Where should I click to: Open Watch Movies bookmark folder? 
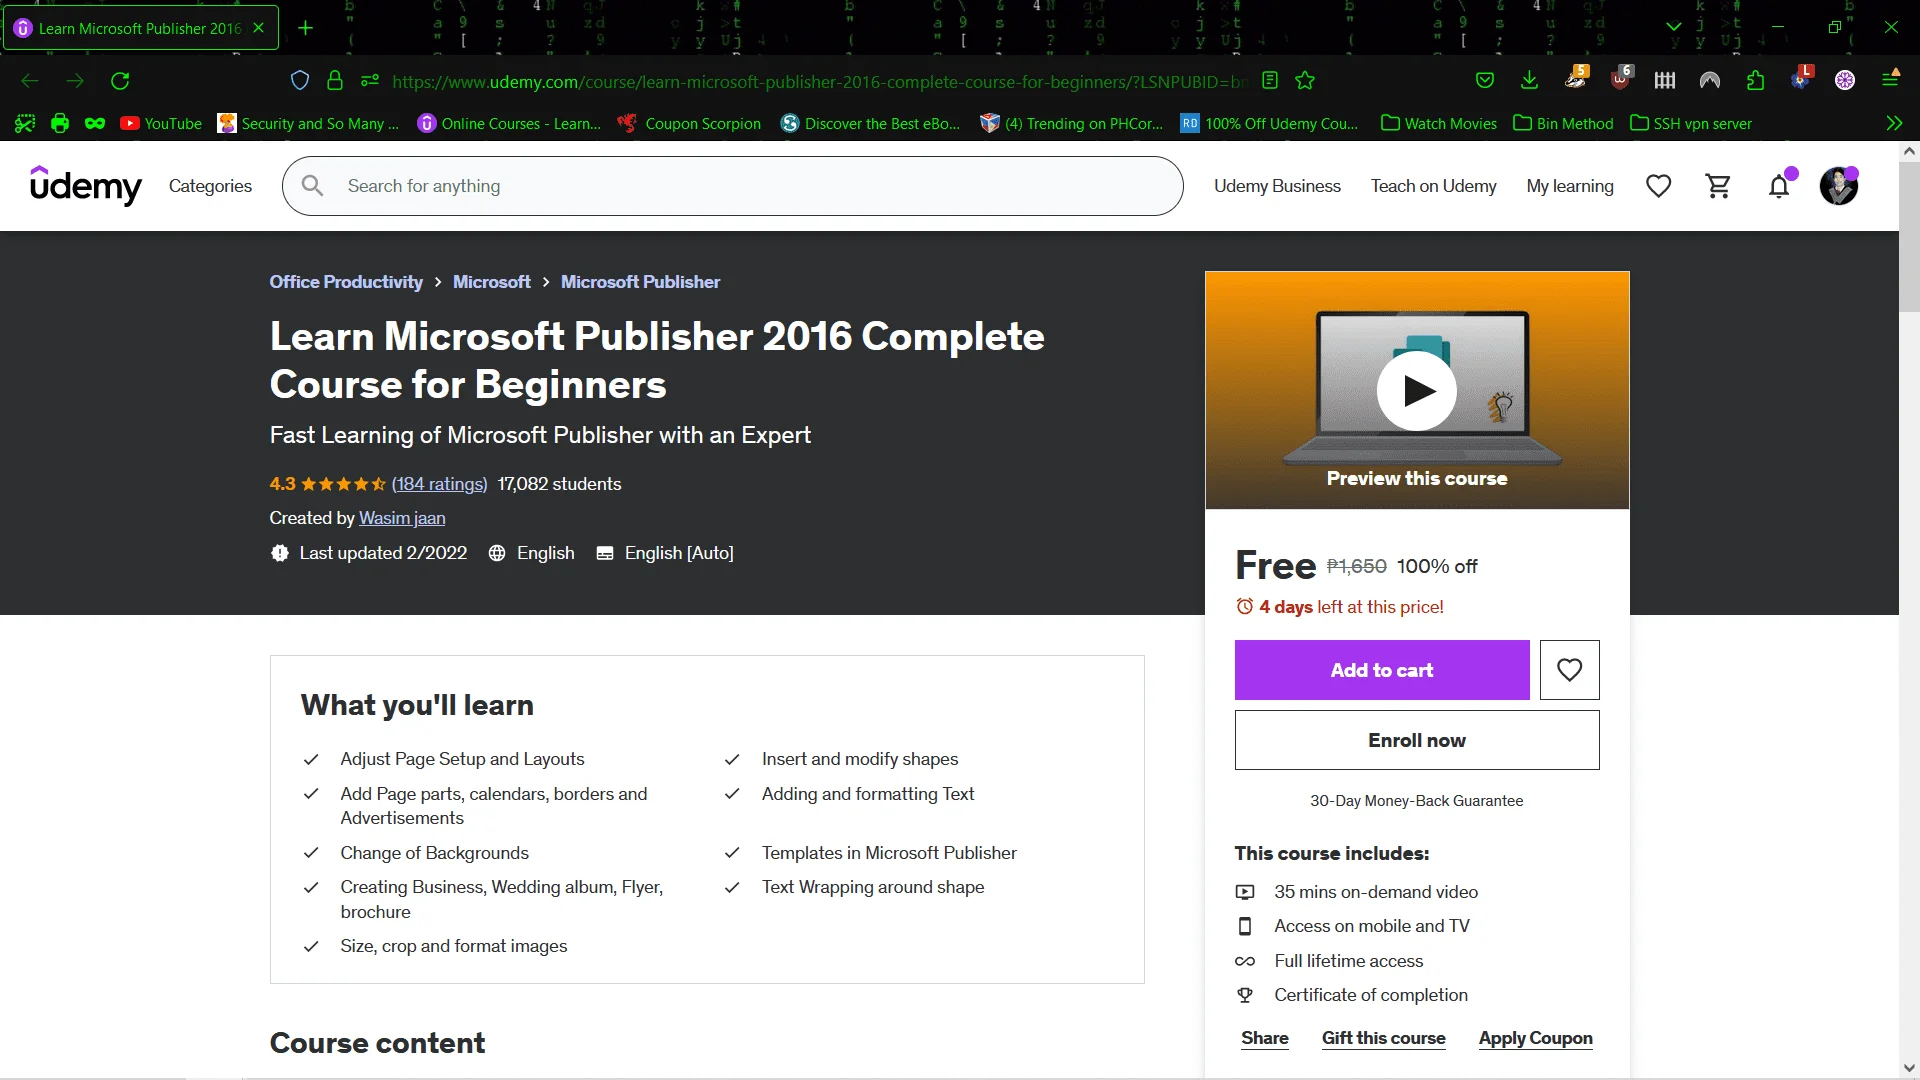click(1439, 124)
